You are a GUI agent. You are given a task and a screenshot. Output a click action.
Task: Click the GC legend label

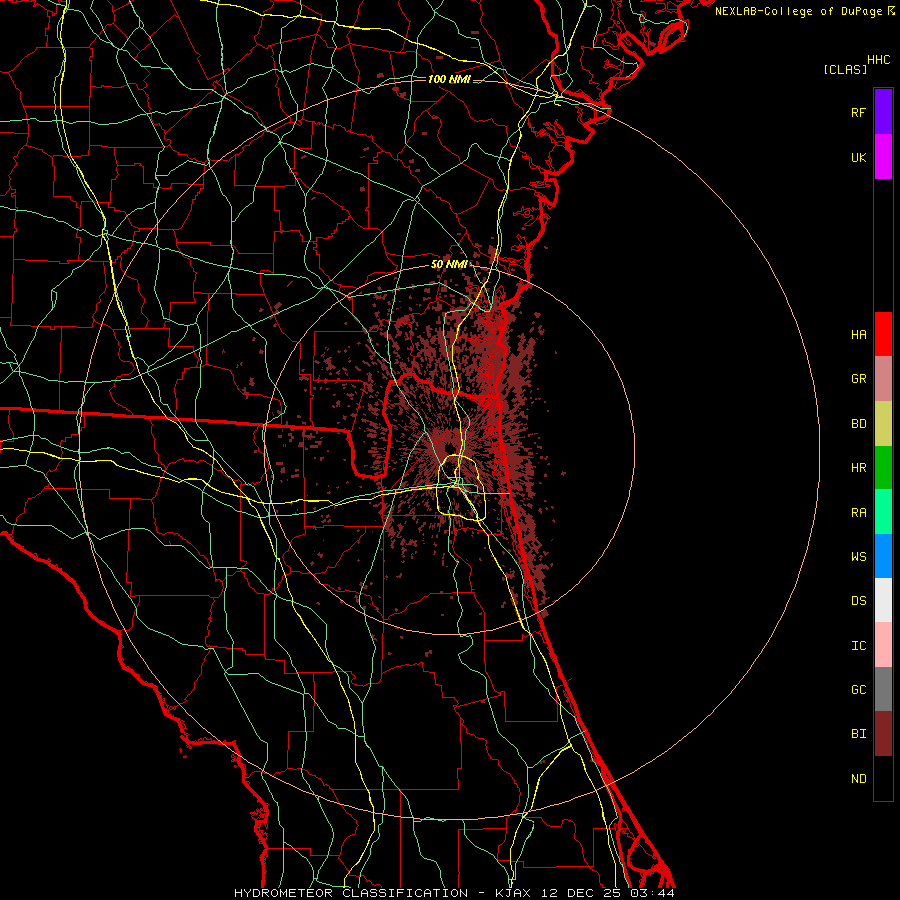point(858,689)
